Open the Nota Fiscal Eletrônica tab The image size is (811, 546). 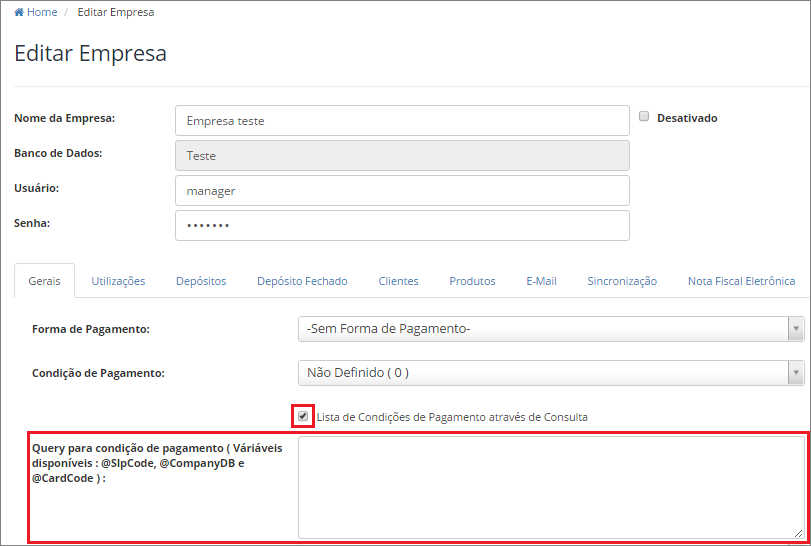click(741, 281)
